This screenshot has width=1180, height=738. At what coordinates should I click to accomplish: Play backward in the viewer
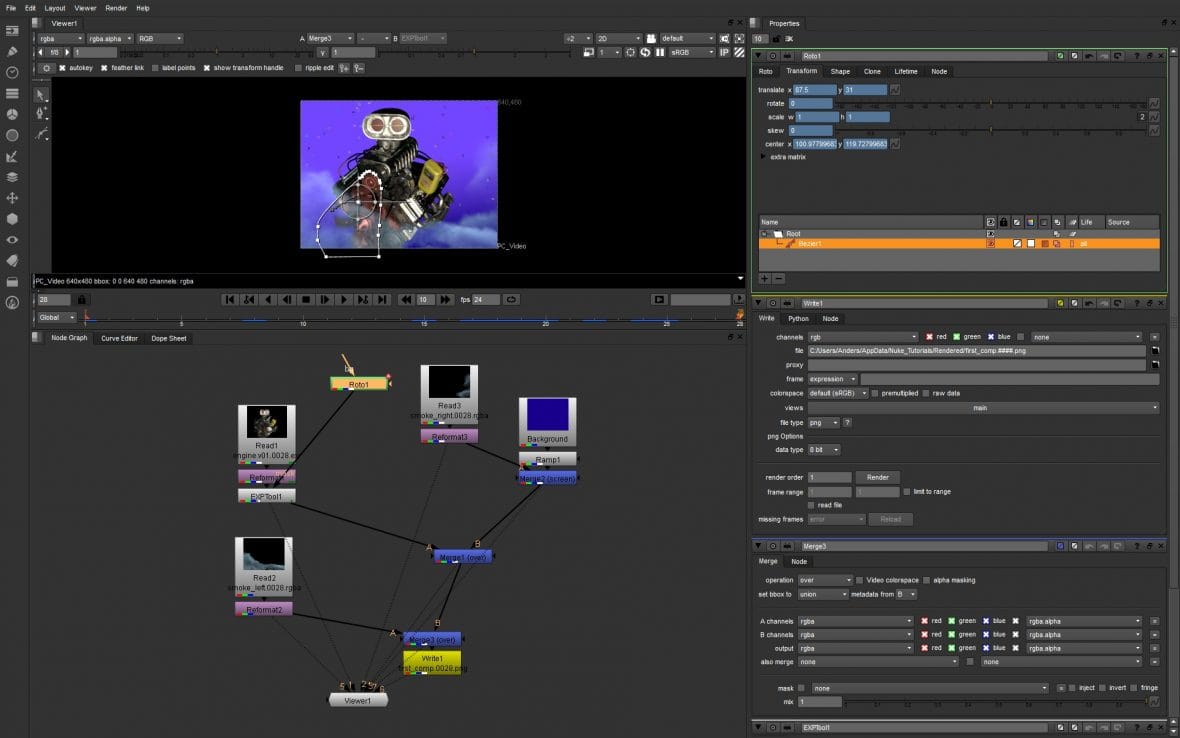[x=268, y=299]
